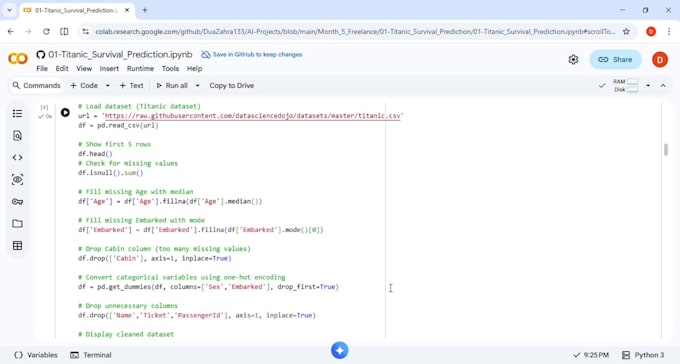The height and width of the screenshot is (364, 680).
Task: Toggle the browser side panel icon
Action: tap(64, 32)
